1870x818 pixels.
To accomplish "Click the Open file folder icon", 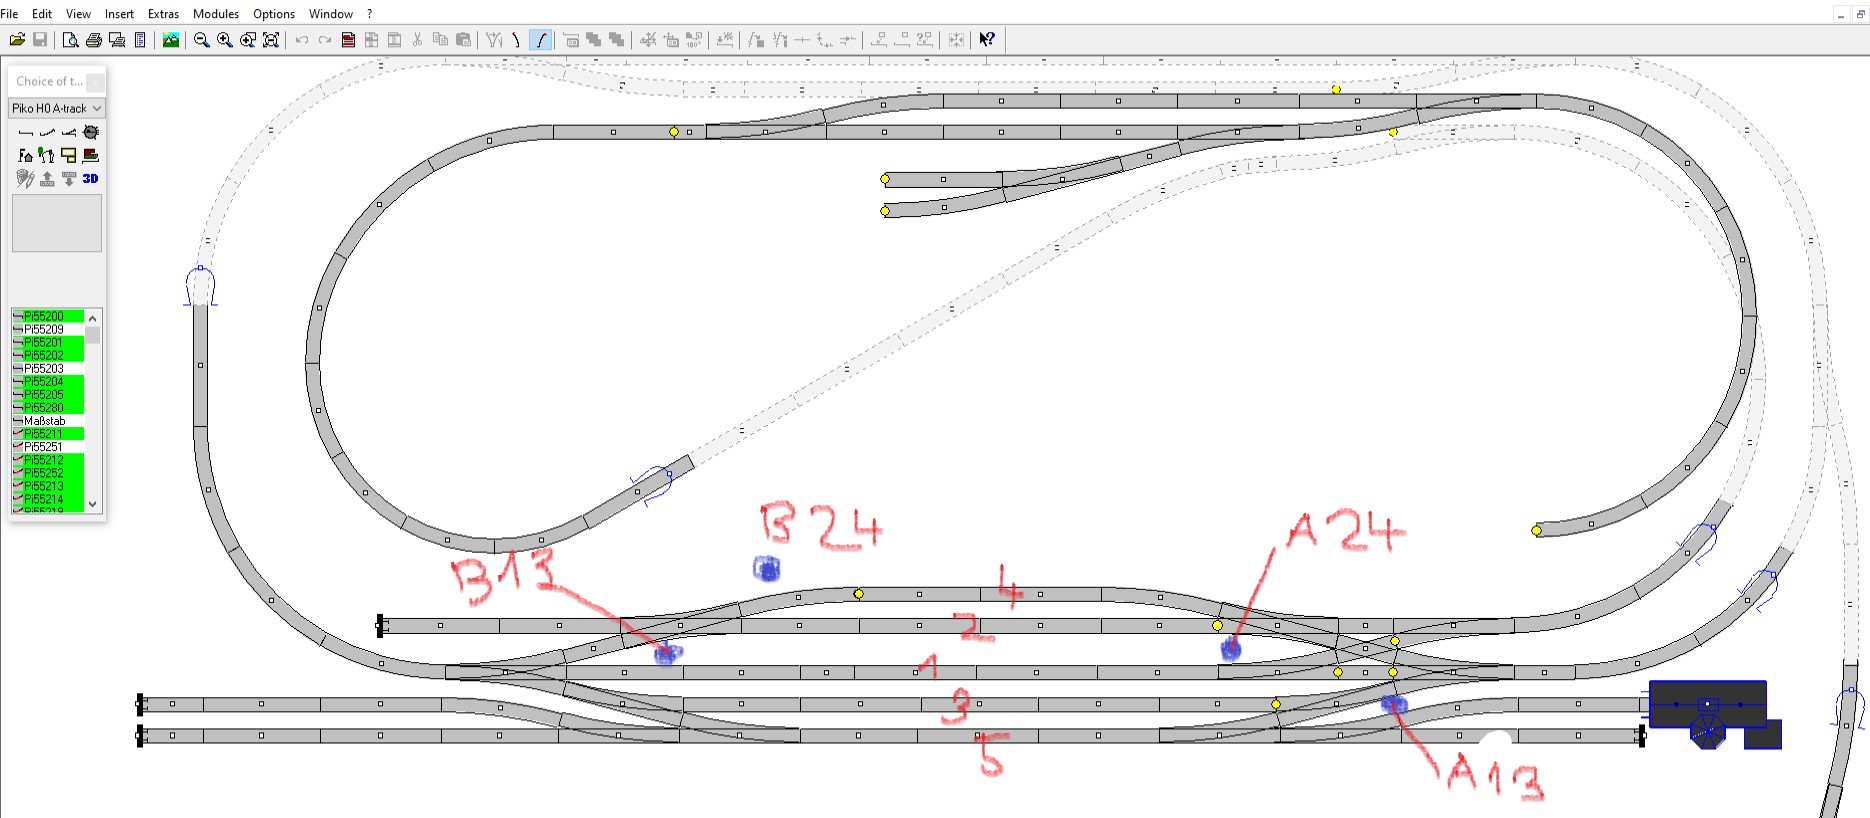I will click(x=17, y=40).
